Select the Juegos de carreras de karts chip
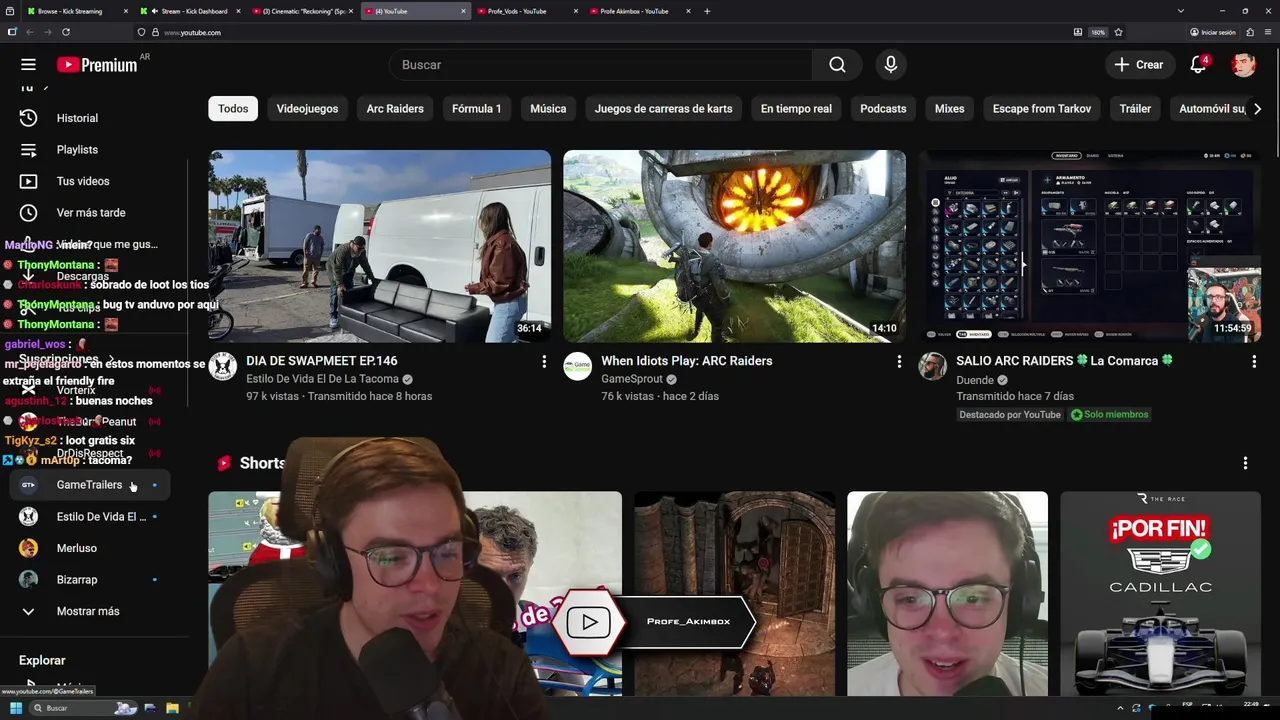 (x=663, y=108)
